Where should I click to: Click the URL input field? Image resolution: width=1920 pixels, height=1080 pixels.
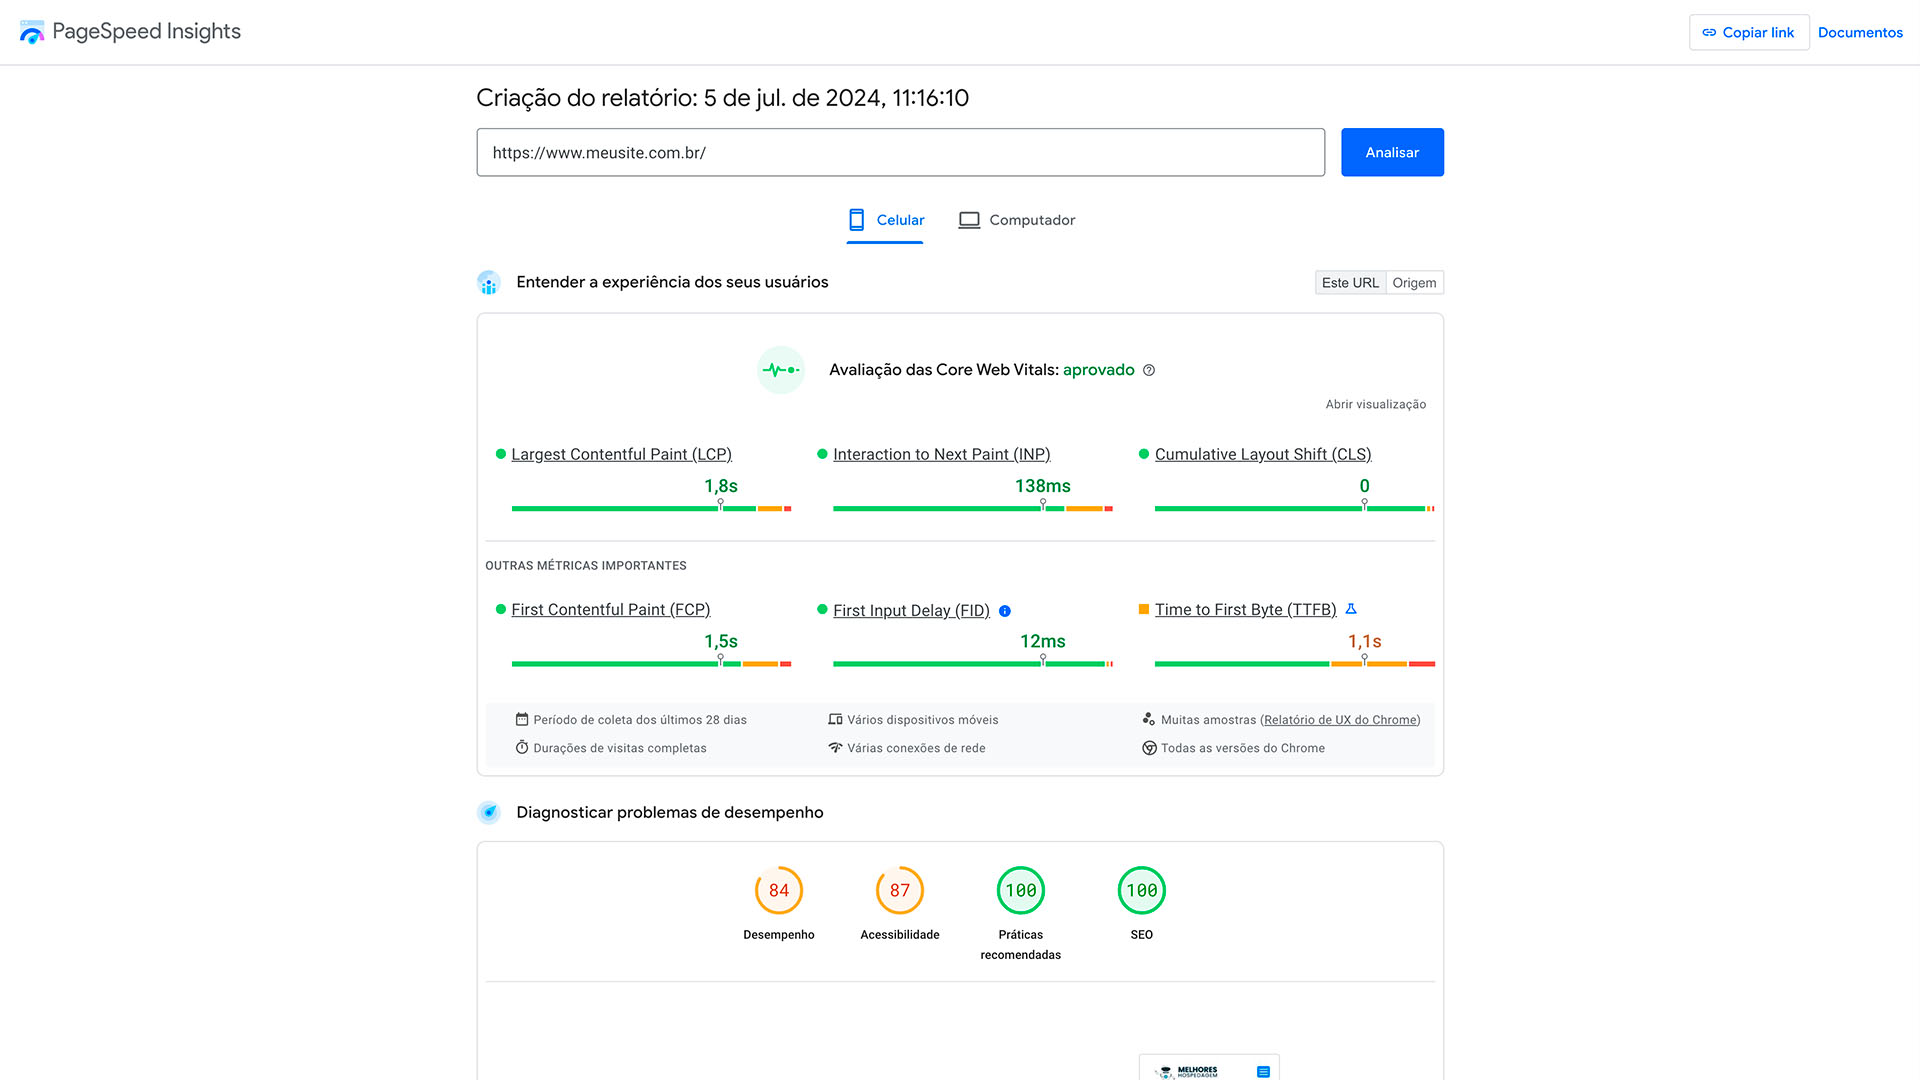(x=901, y=152)
